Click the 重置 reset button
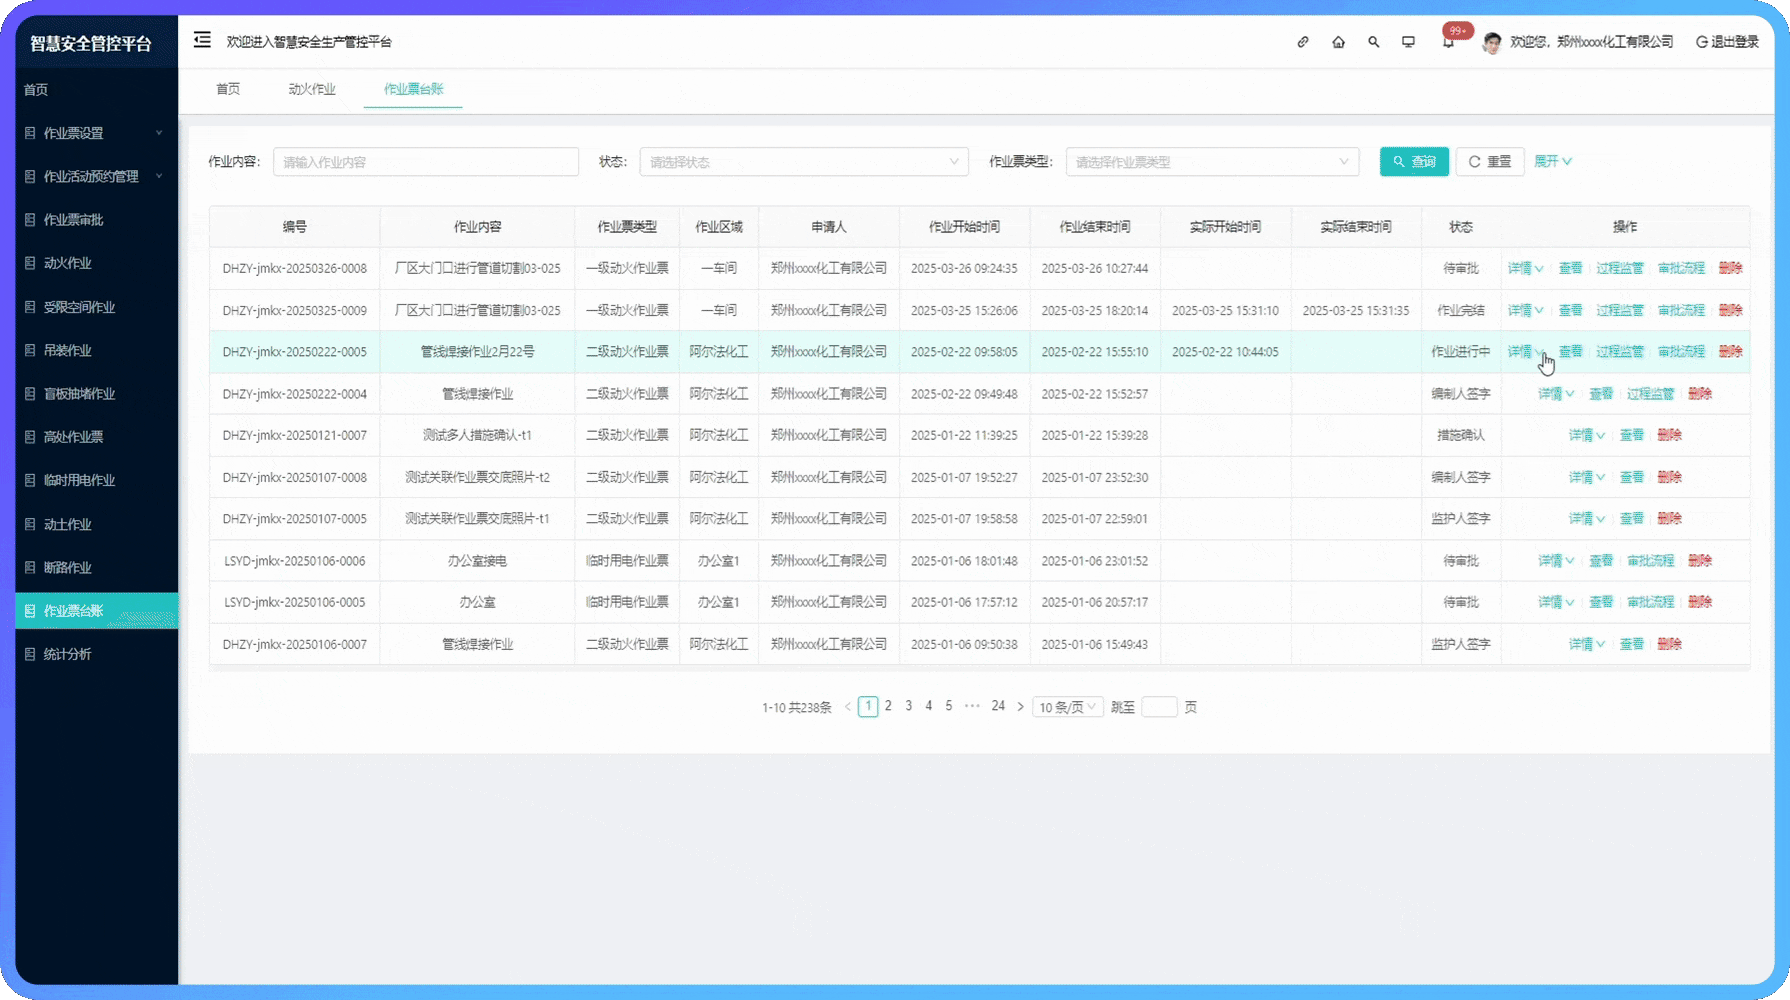1790x1000 pixels. click(1489, 161)
